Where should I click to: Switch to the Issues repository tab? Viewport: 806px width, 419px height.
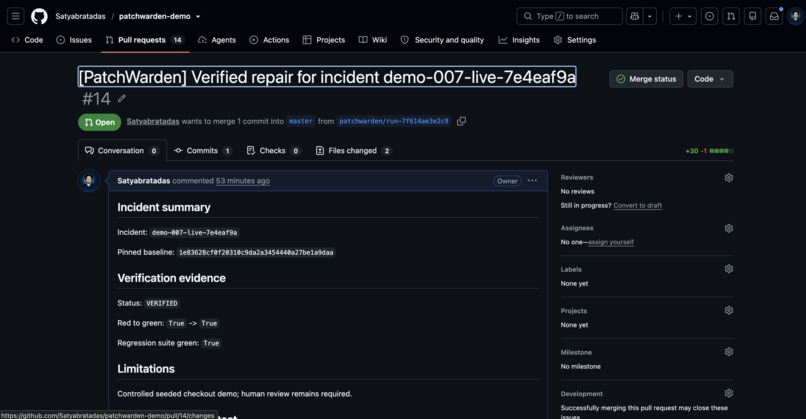pyautogui.click(x=74, y=40)
